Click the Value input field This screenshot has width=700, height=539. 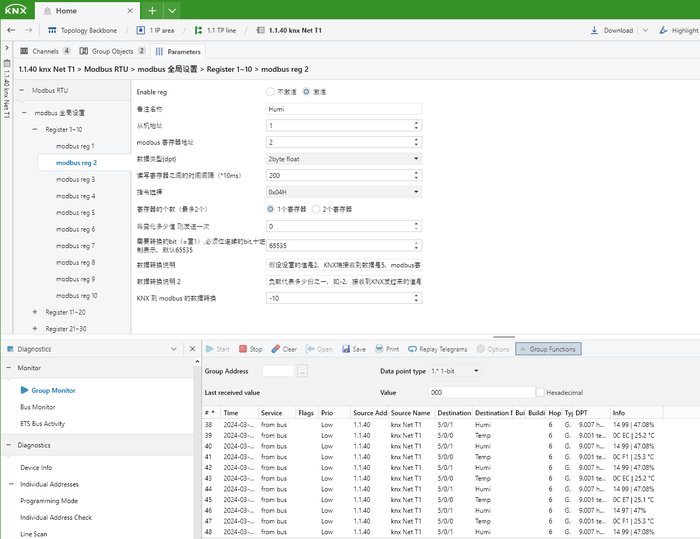pyautogui.click(x=481, y=392)
